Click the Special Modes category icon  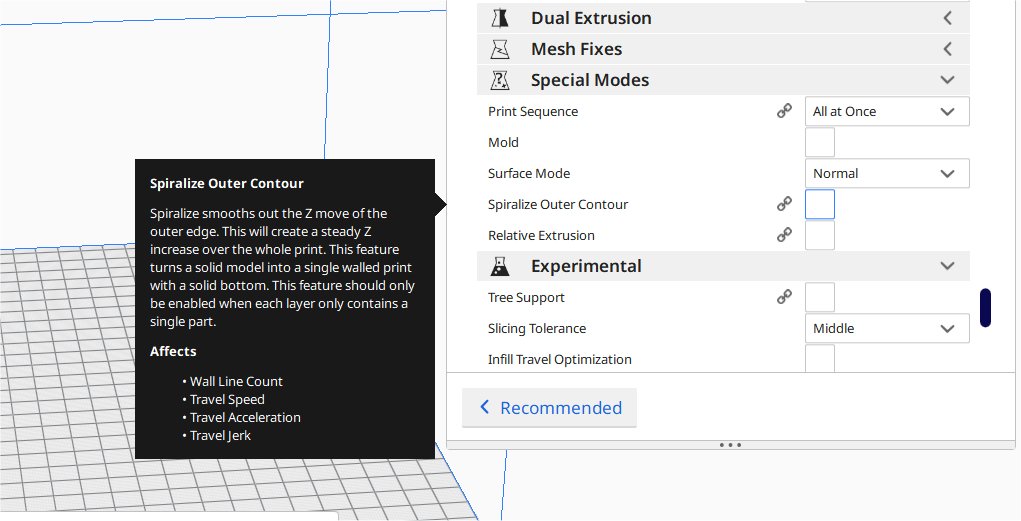point(500,80)
